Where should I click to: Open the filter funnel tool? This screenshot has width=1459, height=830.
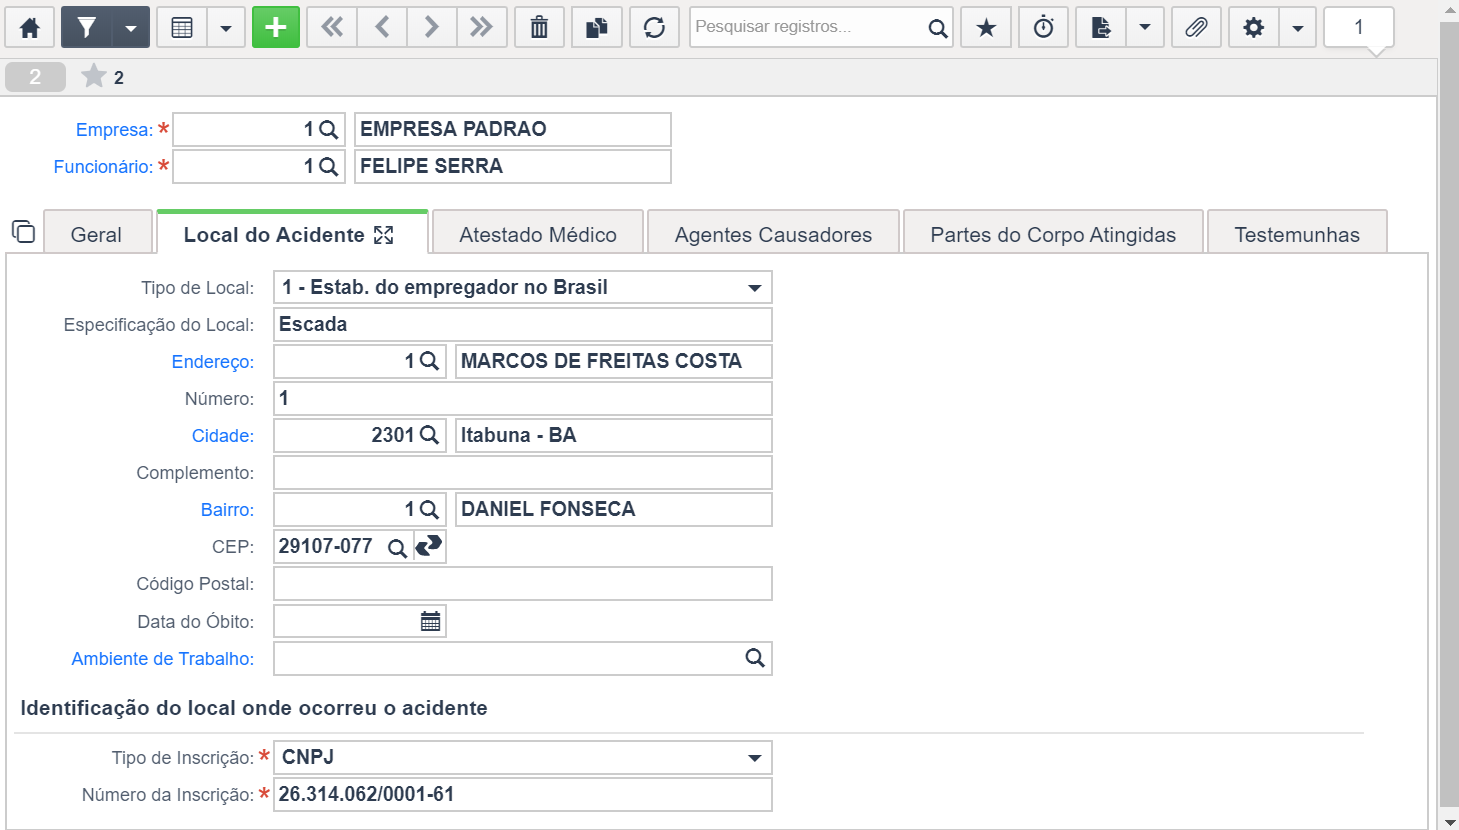tap(87, 27)
